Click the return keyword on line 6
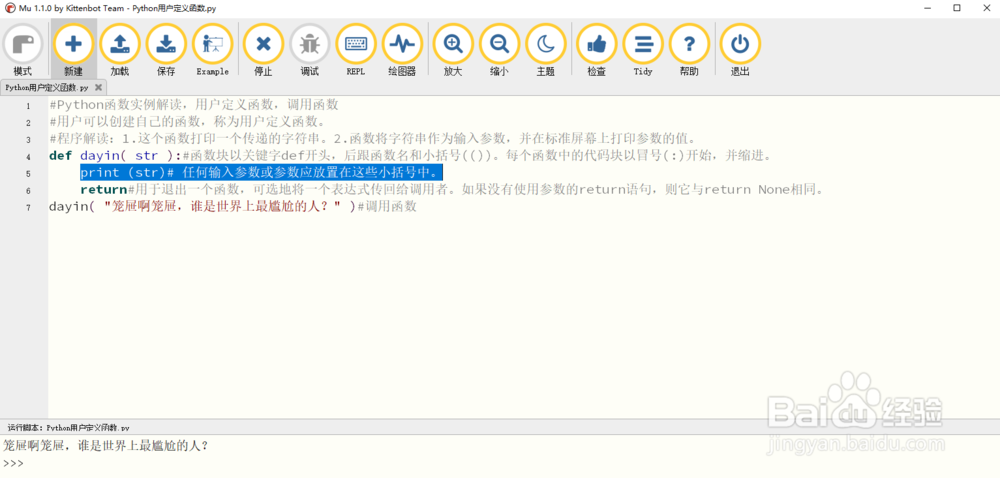 click(103, 189)
